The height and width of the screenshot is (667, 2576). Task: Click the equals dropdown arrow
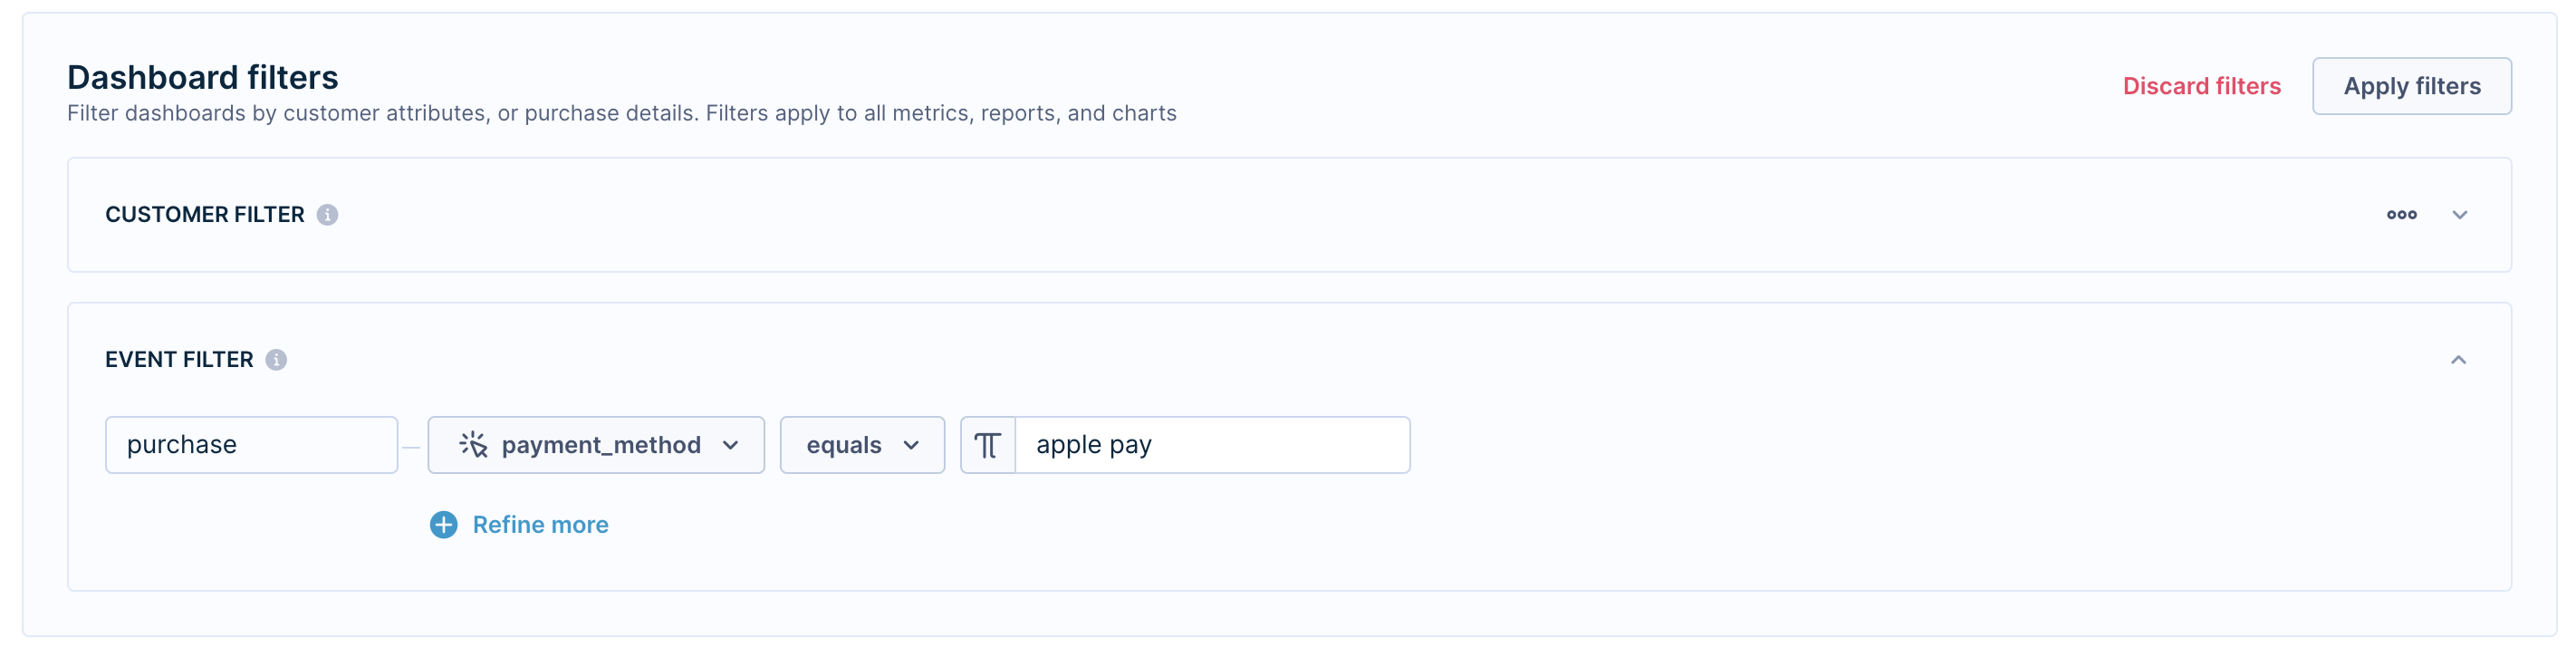[911, 446]
